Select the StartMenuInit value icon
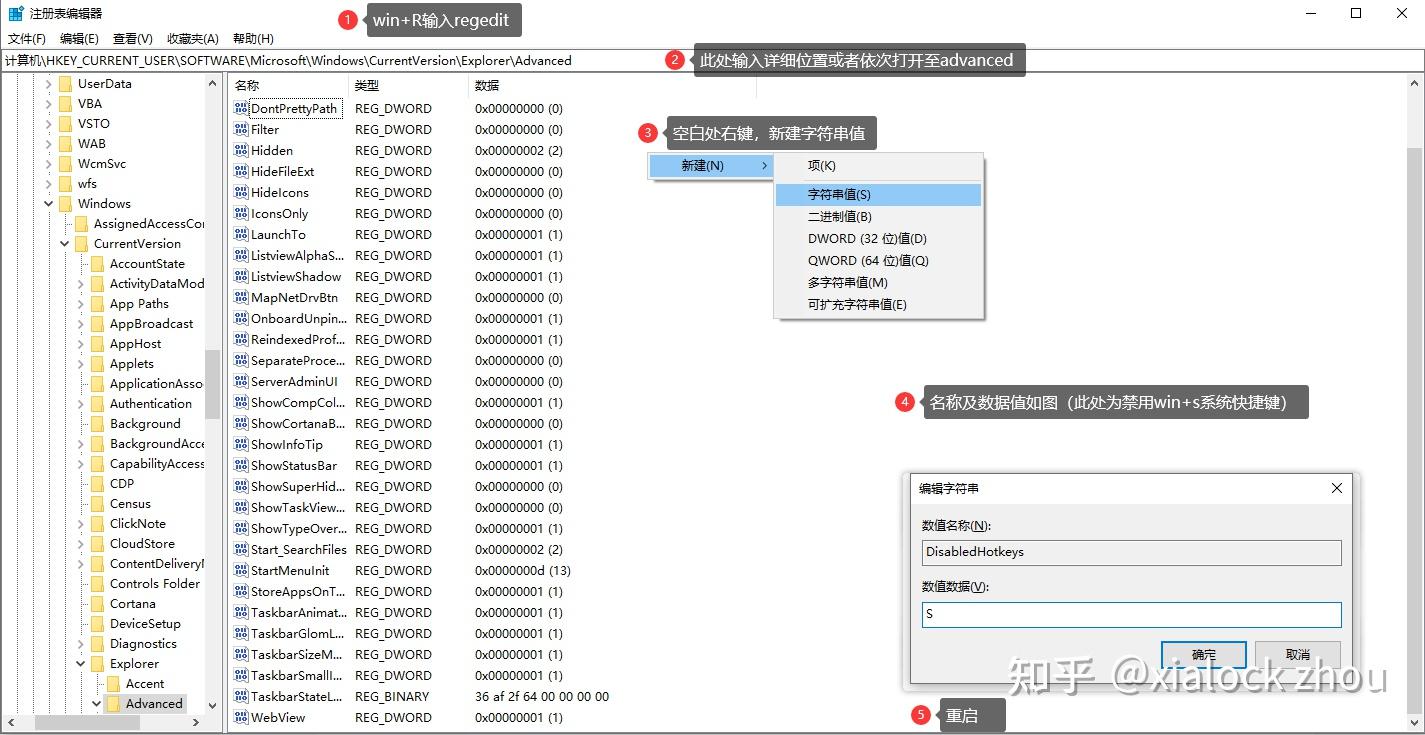Image resolution: width=1425 pixels, height=735 pixels. [x=241, y=570]
